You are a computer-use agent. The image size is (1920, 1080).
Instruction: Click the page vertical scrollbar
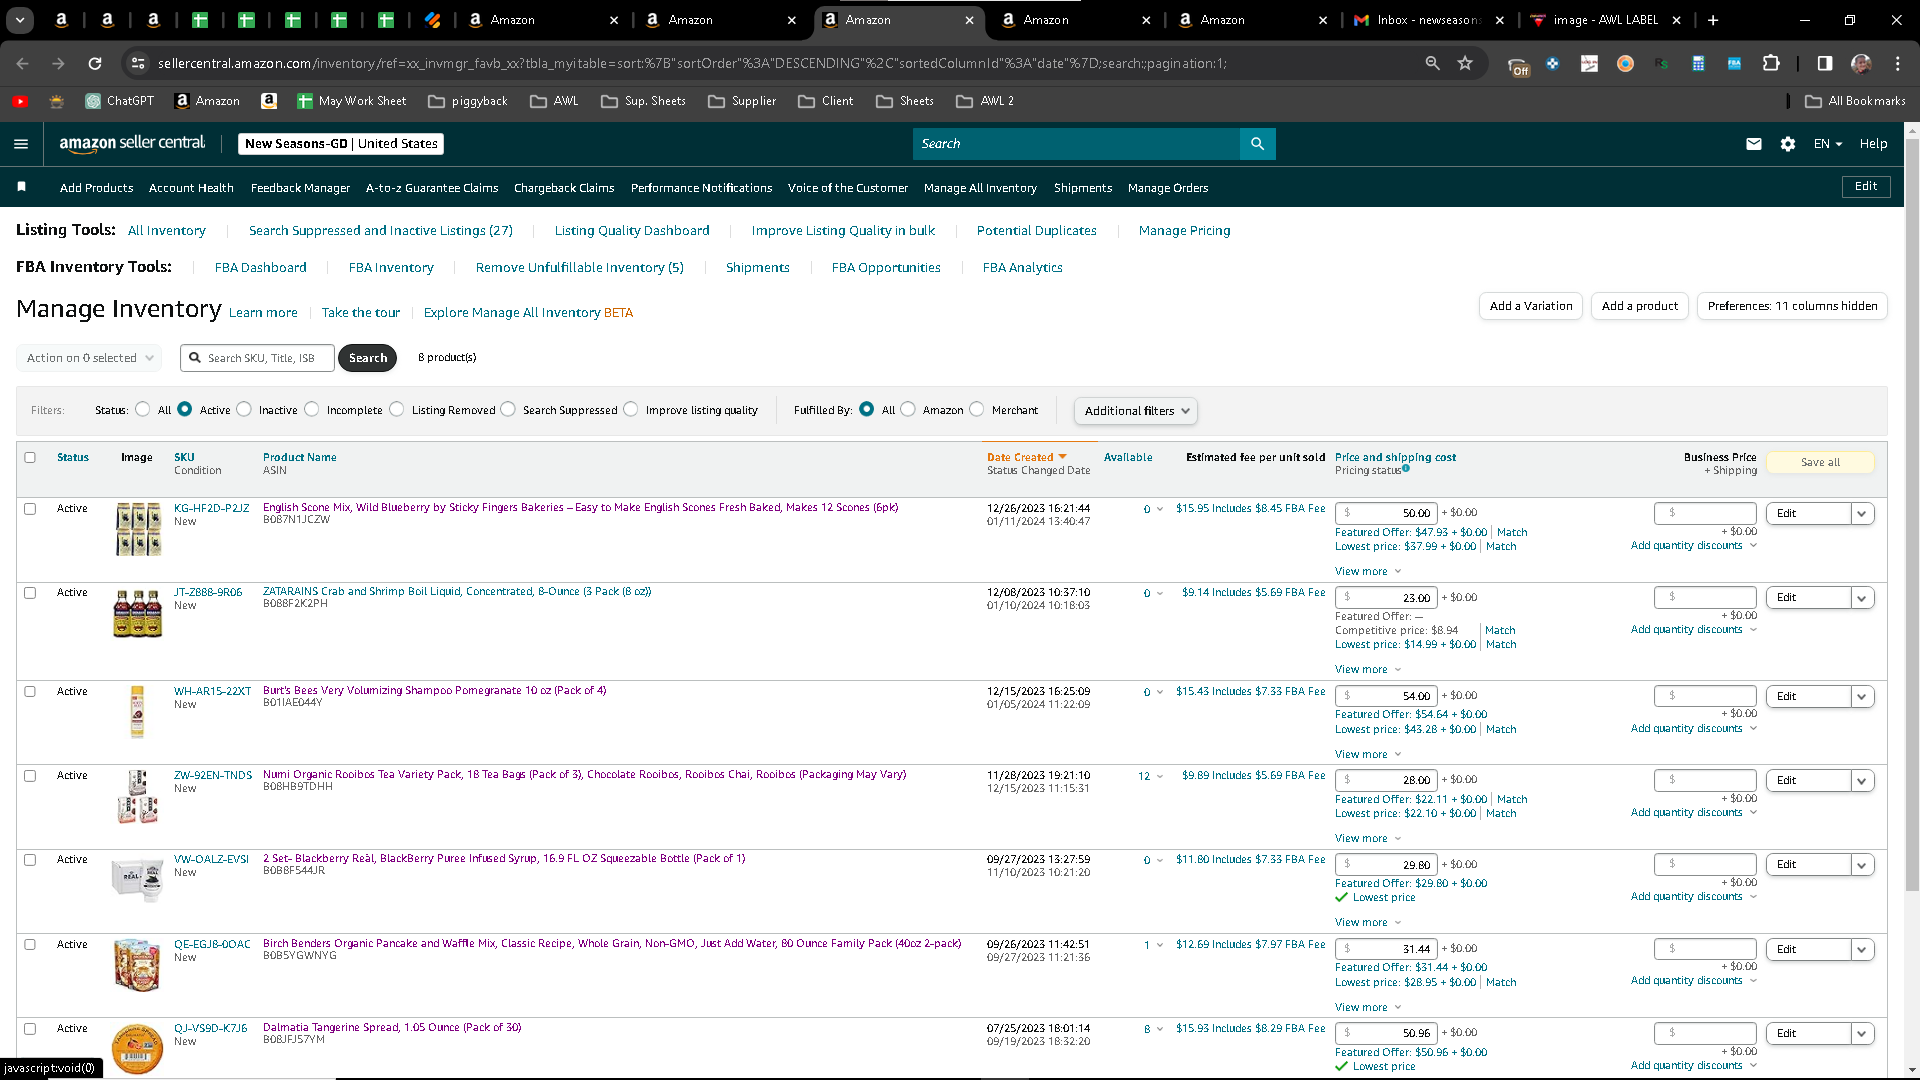1912,515
